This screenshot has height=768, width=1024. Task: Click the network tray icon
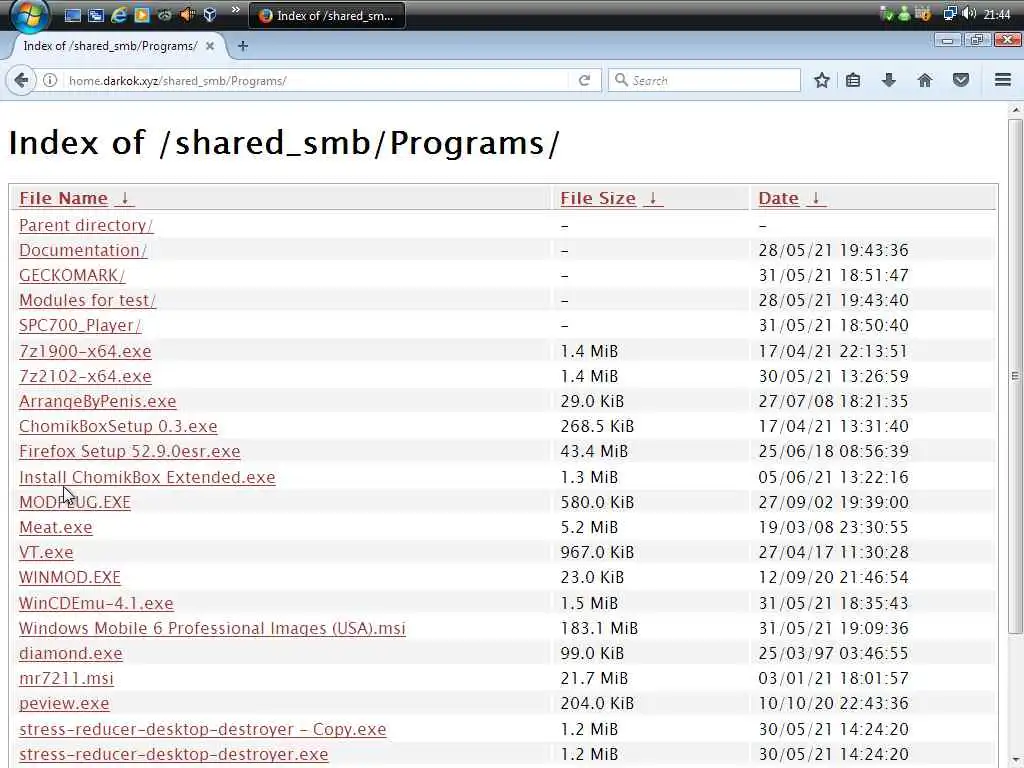[950, 14]
